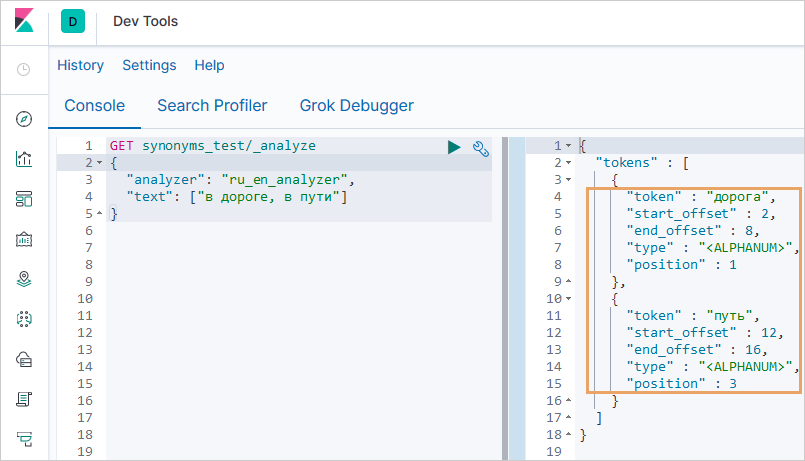
Task: Open the Settings link
Action: tap(149, 65)
